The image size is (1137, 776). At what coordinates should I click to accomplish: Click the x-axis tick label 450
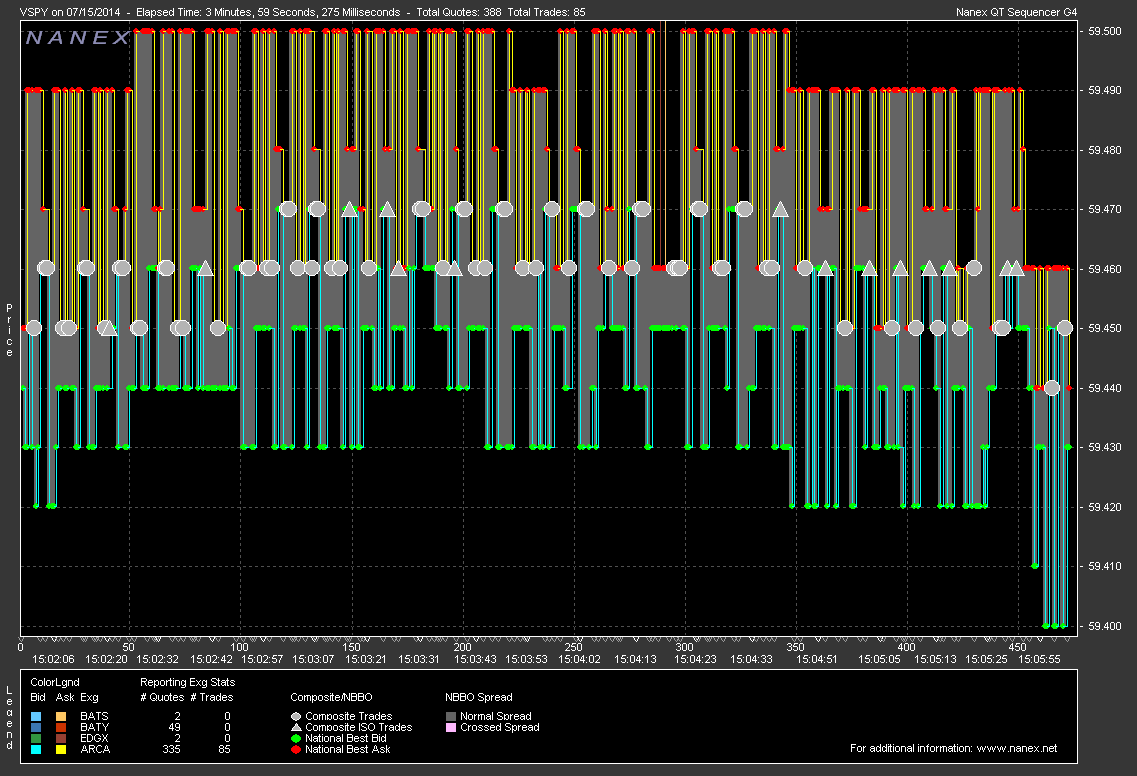point(1017,647)
